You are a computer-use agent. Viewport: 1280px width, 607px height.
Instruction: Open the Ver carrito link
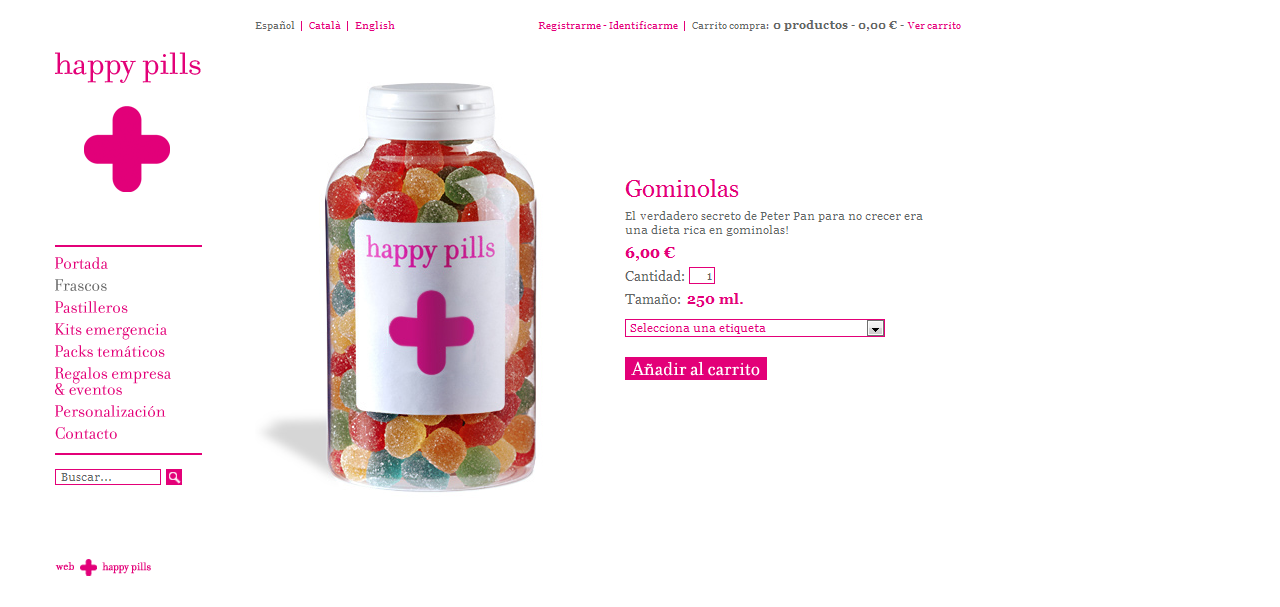click(934, 26)
